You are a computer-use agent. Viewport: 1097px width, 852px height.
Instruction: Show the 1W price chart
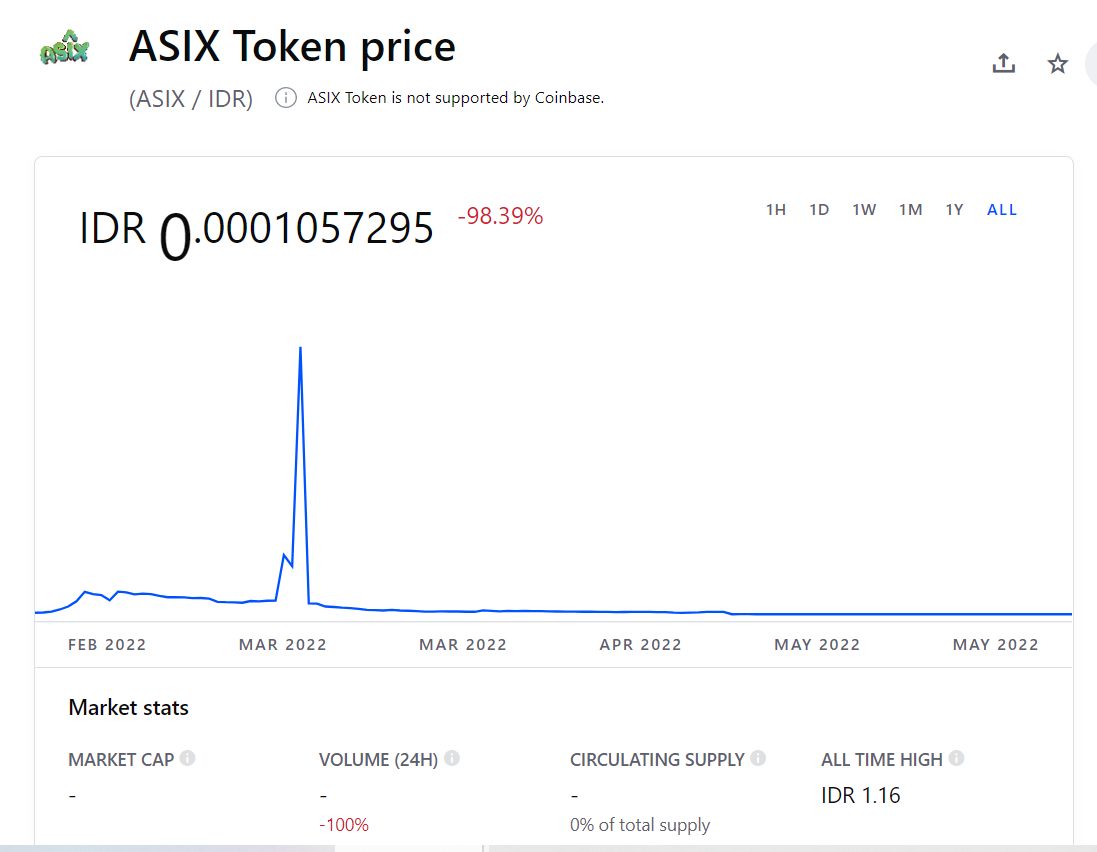pyautogui.click(x=864, y=210)
